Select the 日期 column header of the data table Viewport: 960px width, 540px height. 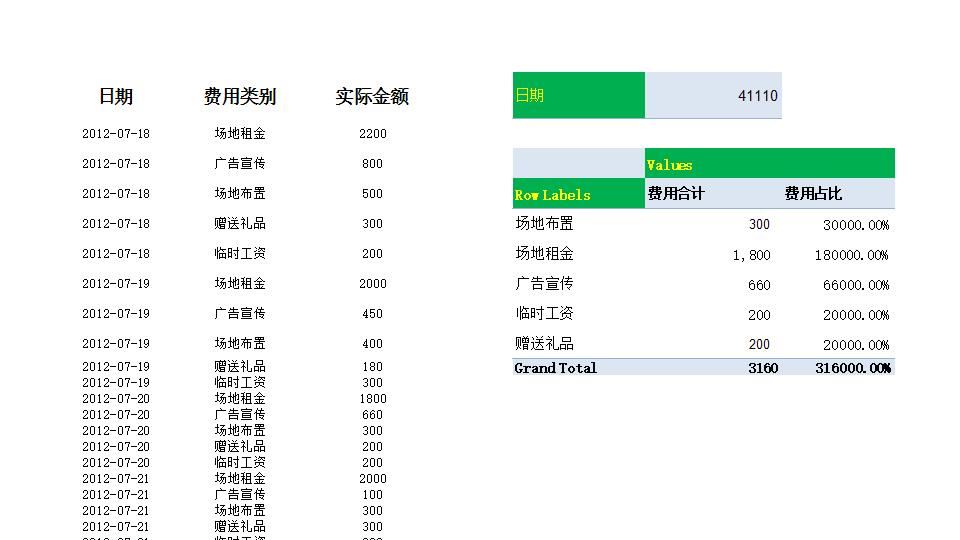coord(116,96)
